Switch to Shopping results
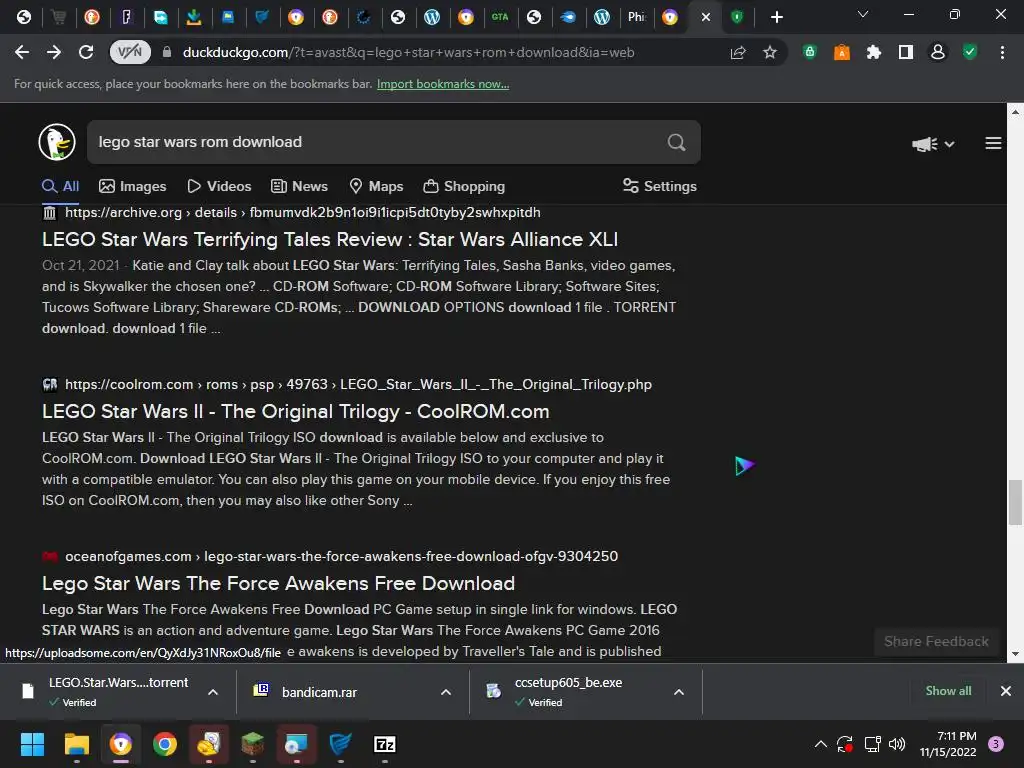This screenshot has height=768, width=1024. [x=464, y=186]
